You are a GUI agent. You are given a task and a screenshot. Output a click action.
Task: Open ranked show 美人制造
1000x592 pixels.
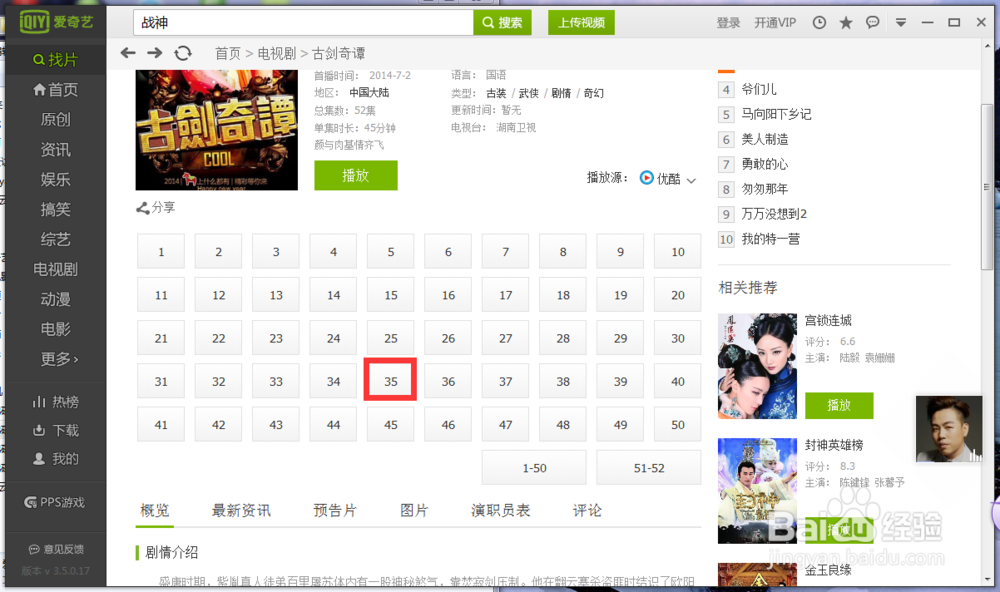click(765, 139)
